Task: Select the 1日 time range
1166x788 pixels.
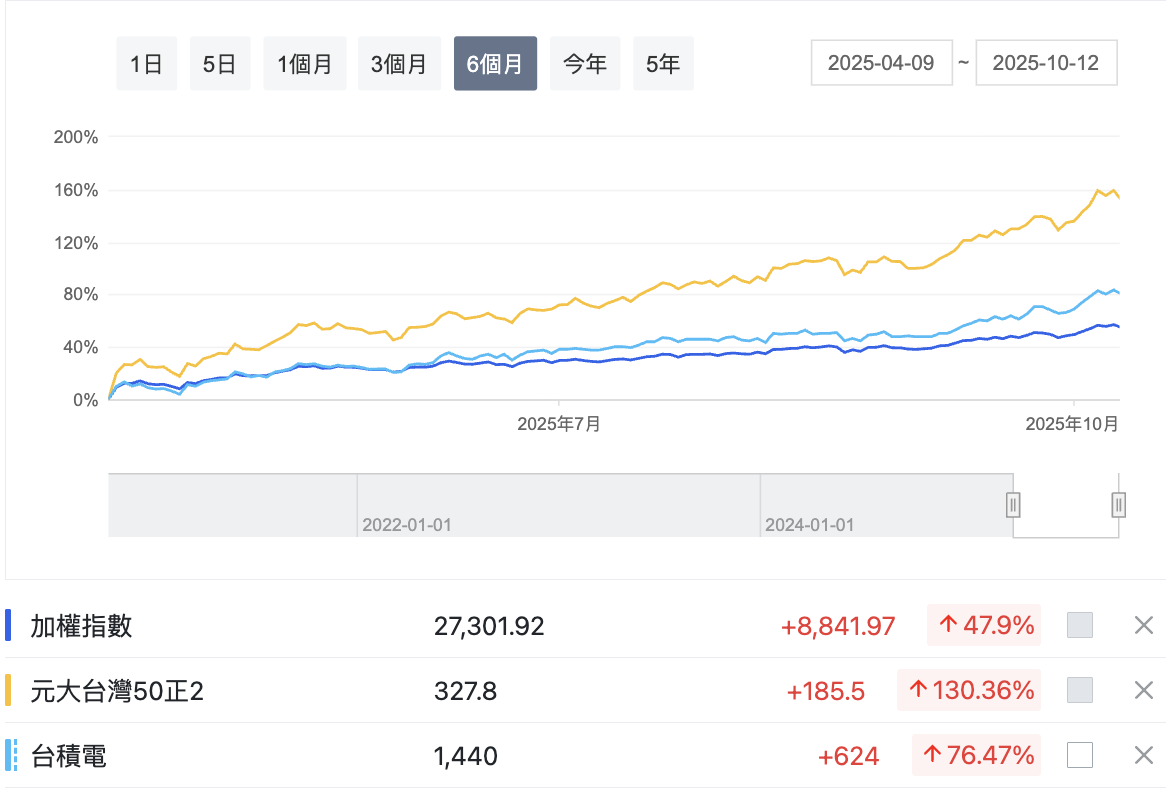Action: [x=146, y=64]
